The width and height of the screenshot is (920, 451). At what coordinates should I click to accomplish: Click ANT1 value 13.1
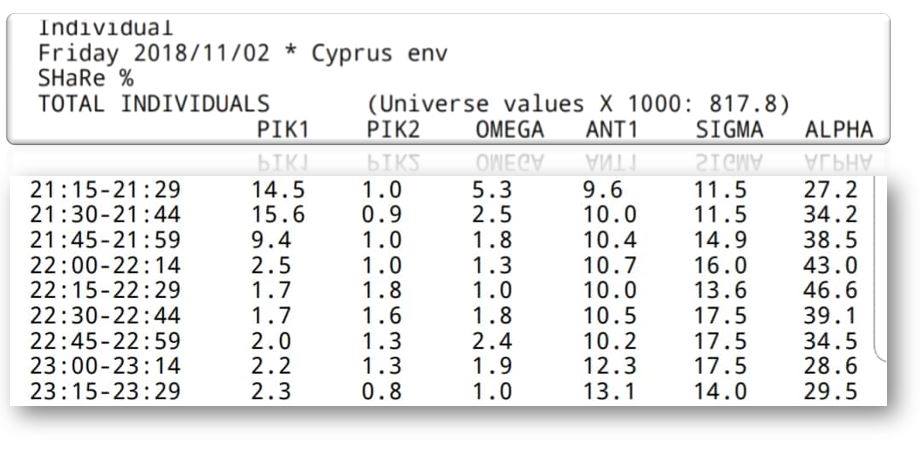610,392
